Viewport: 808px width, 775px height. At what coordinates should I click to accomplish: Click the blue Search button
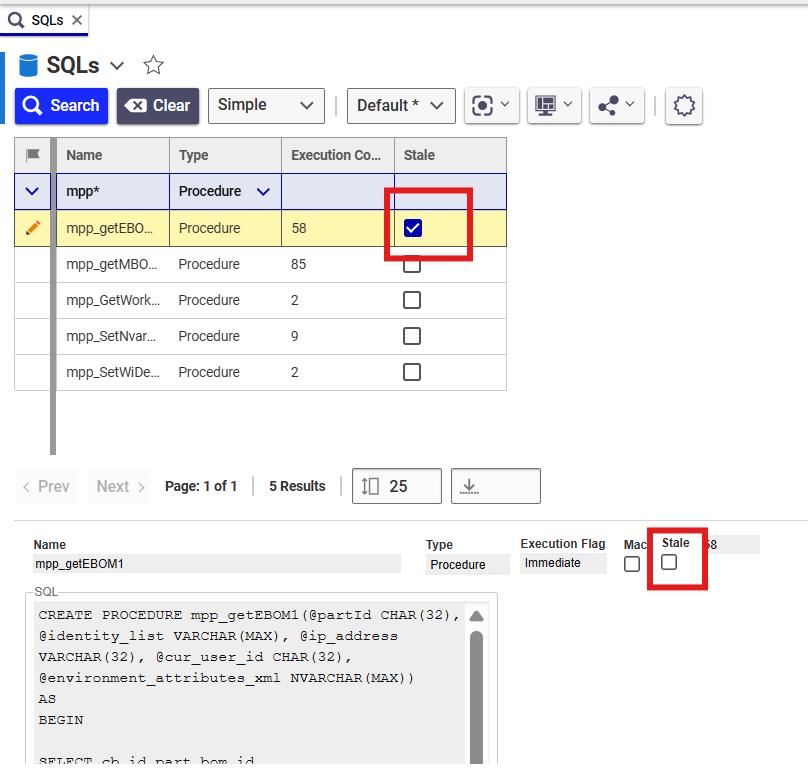click(61, 105)
